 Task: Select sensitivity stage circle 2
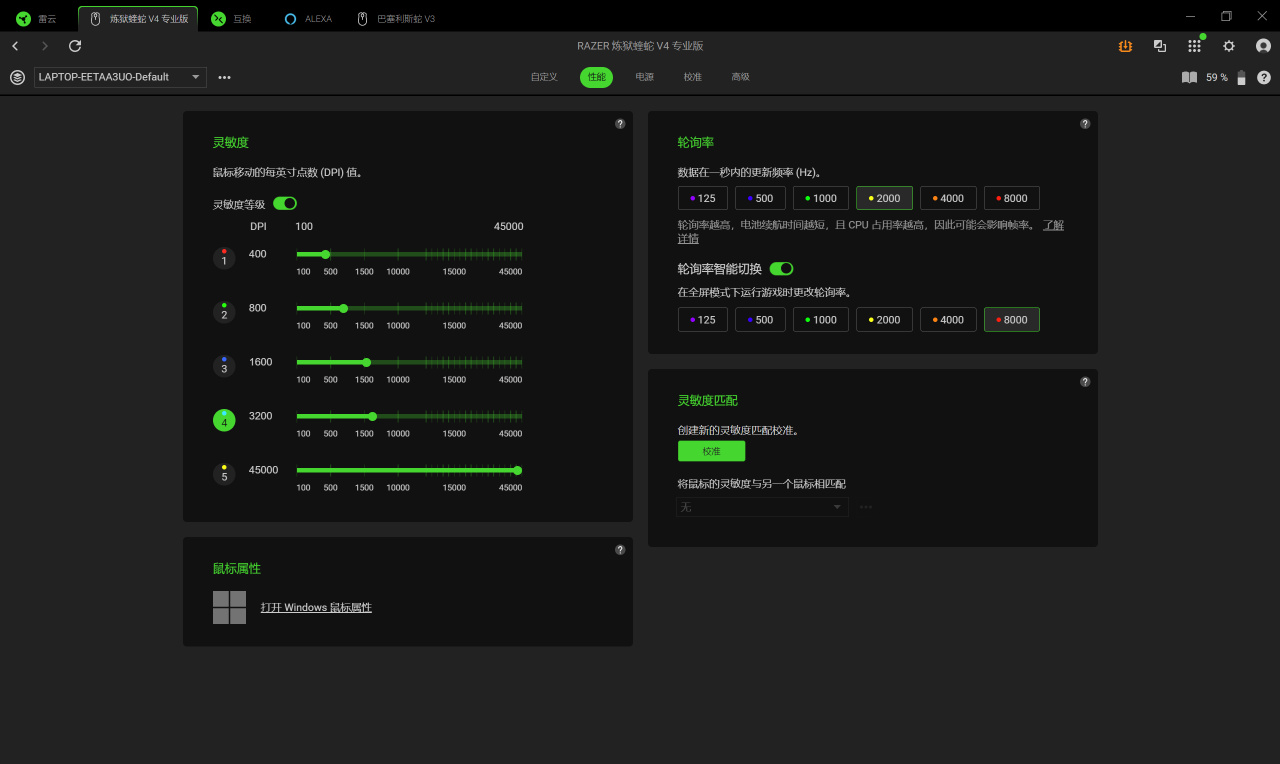(224, 312)
